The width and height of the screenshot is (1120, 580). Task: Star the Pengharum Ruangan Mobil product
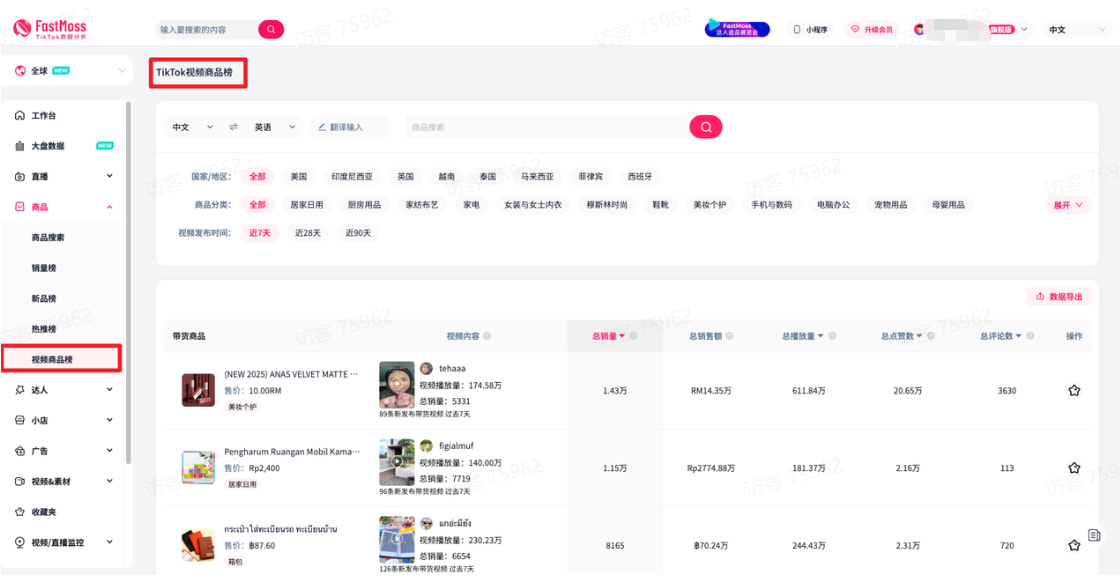(1074, 467)
